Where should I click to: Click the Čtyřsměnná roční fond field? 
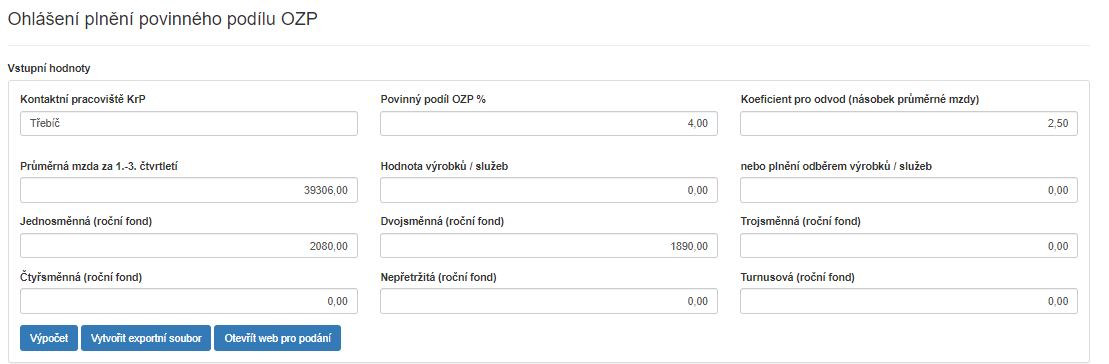coord(189,301)
